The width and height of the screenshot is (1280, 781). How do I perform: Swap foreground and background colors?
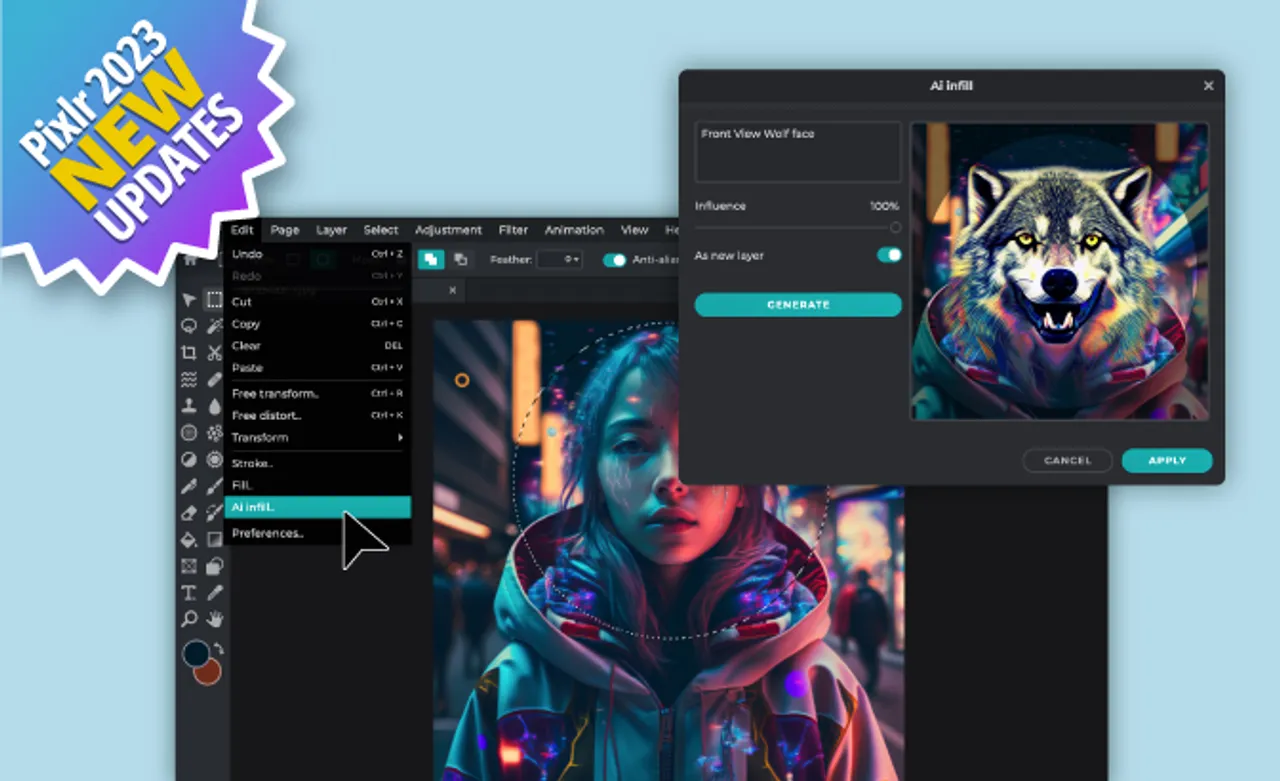coord(219,649)
